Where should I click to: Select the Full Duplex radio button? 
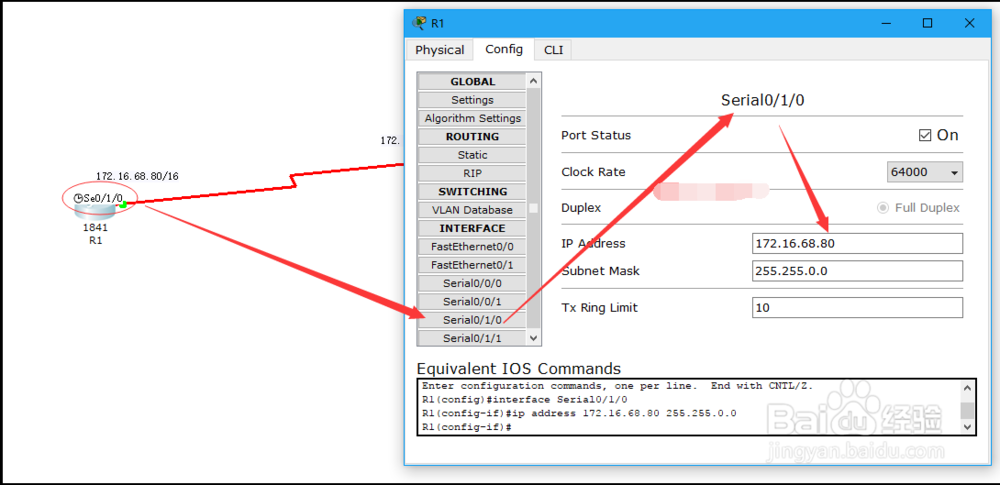click(883, 208)
